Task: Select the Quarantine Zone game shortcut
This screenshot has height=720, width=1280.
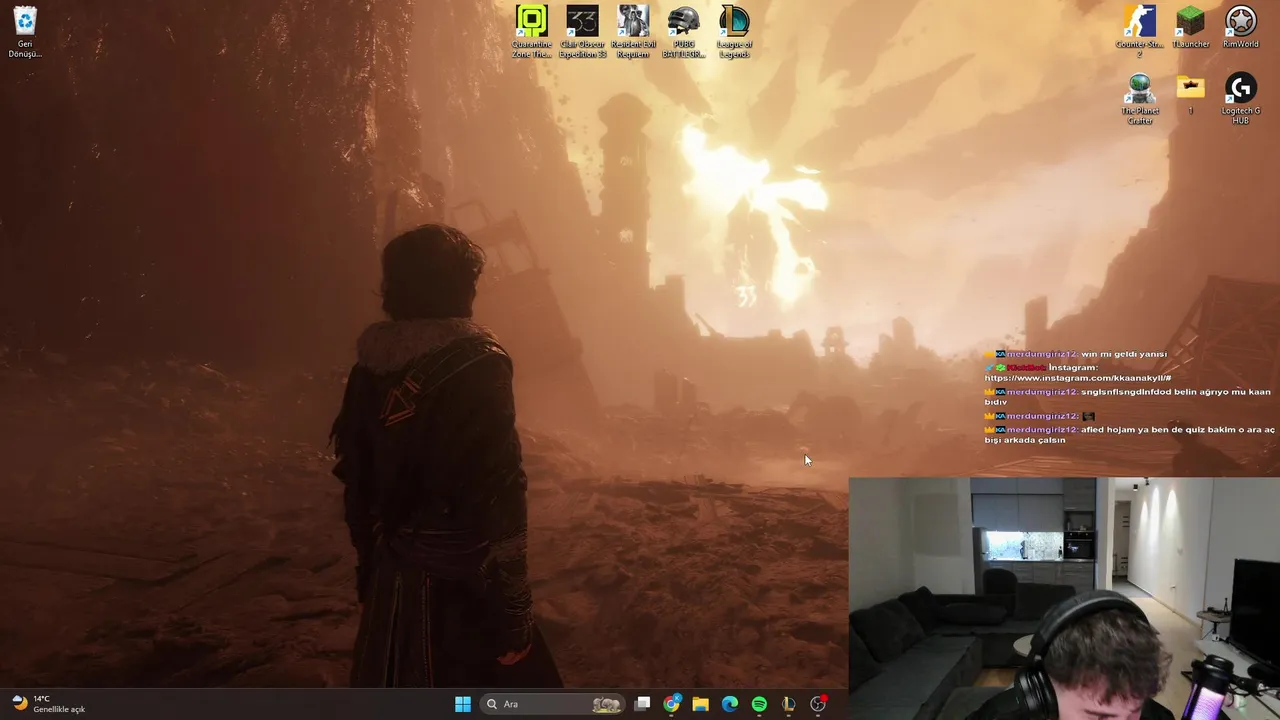Action: click(531, 33)
